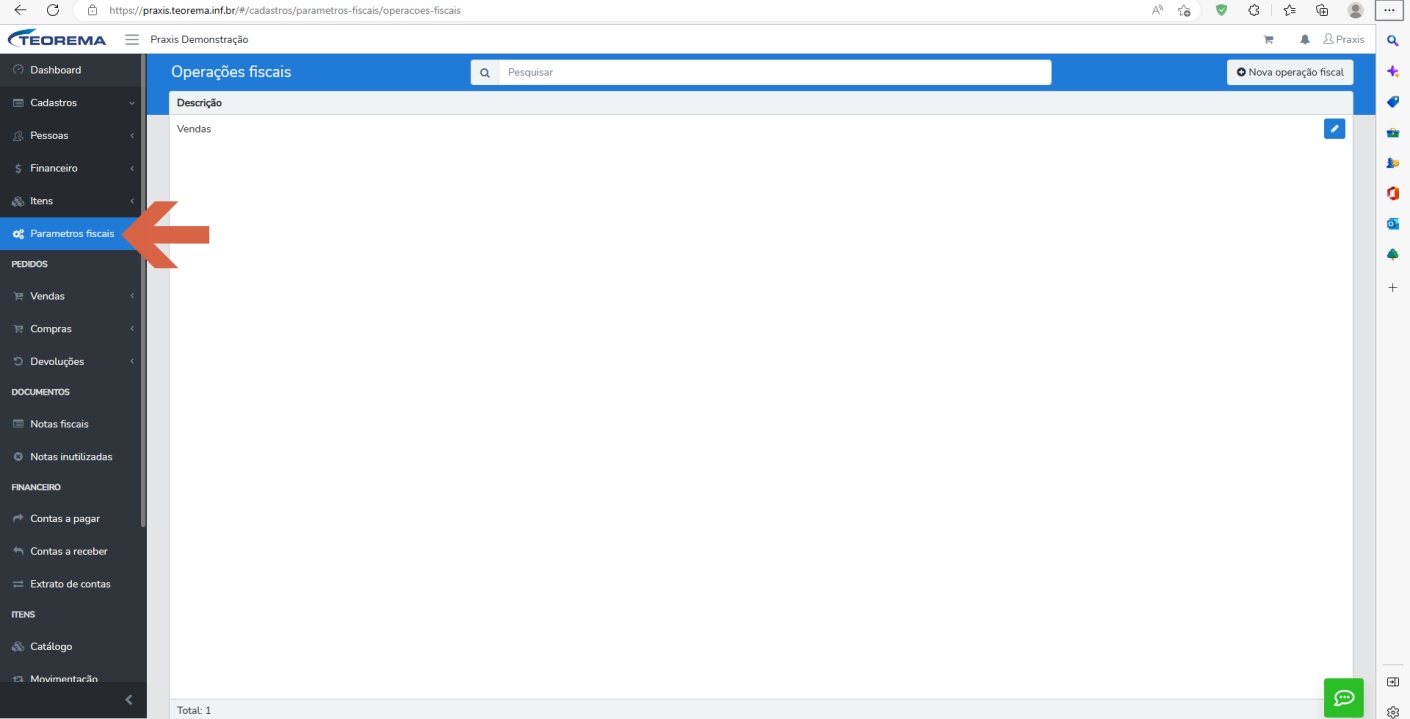Open browser extensions puzzle icon
Screen dimensions: 1410x719
[x=1254, y=10]
